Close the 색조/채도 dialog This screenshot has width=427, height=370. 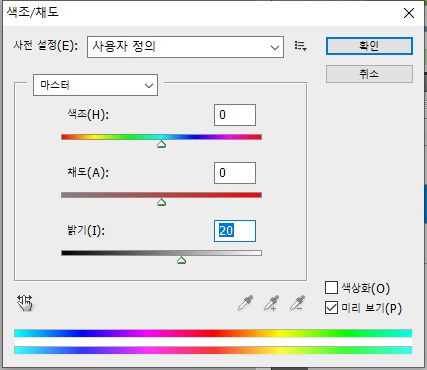tap(409, 13)
